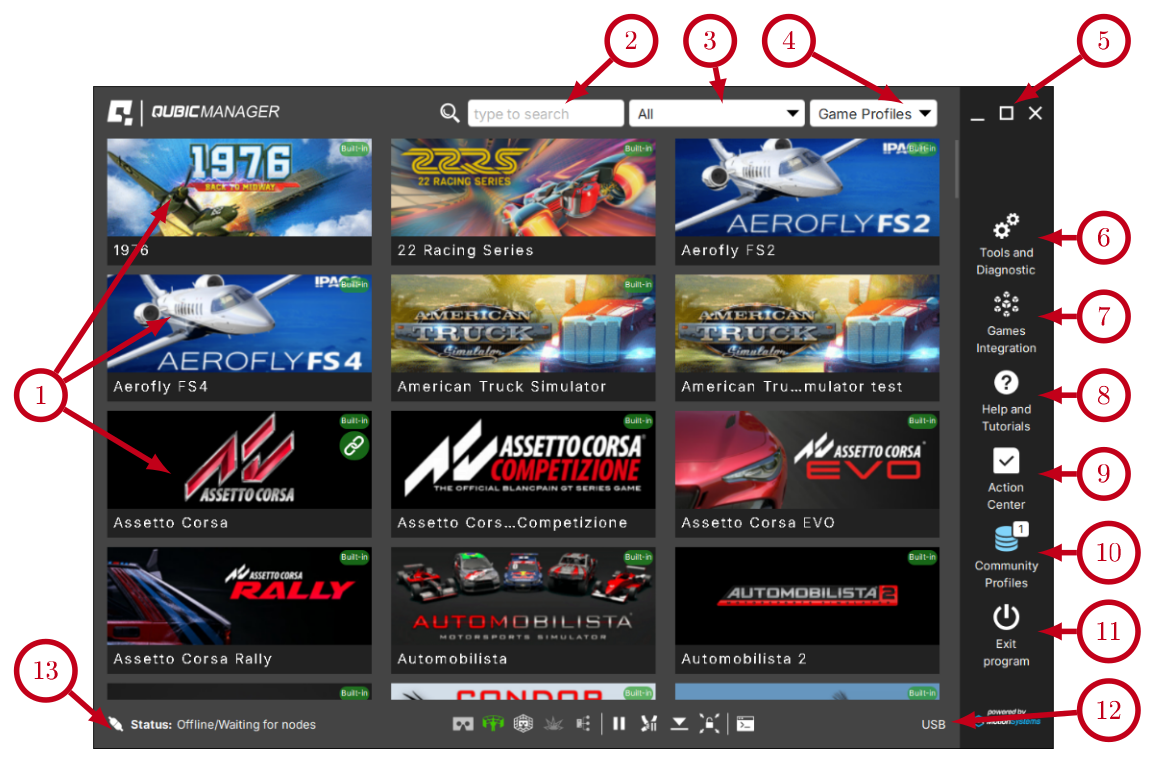Image resolution: width=1155 pixels, height=763 pixels.
Task: Open the Action Center
Action: [x=1006, y=478]
